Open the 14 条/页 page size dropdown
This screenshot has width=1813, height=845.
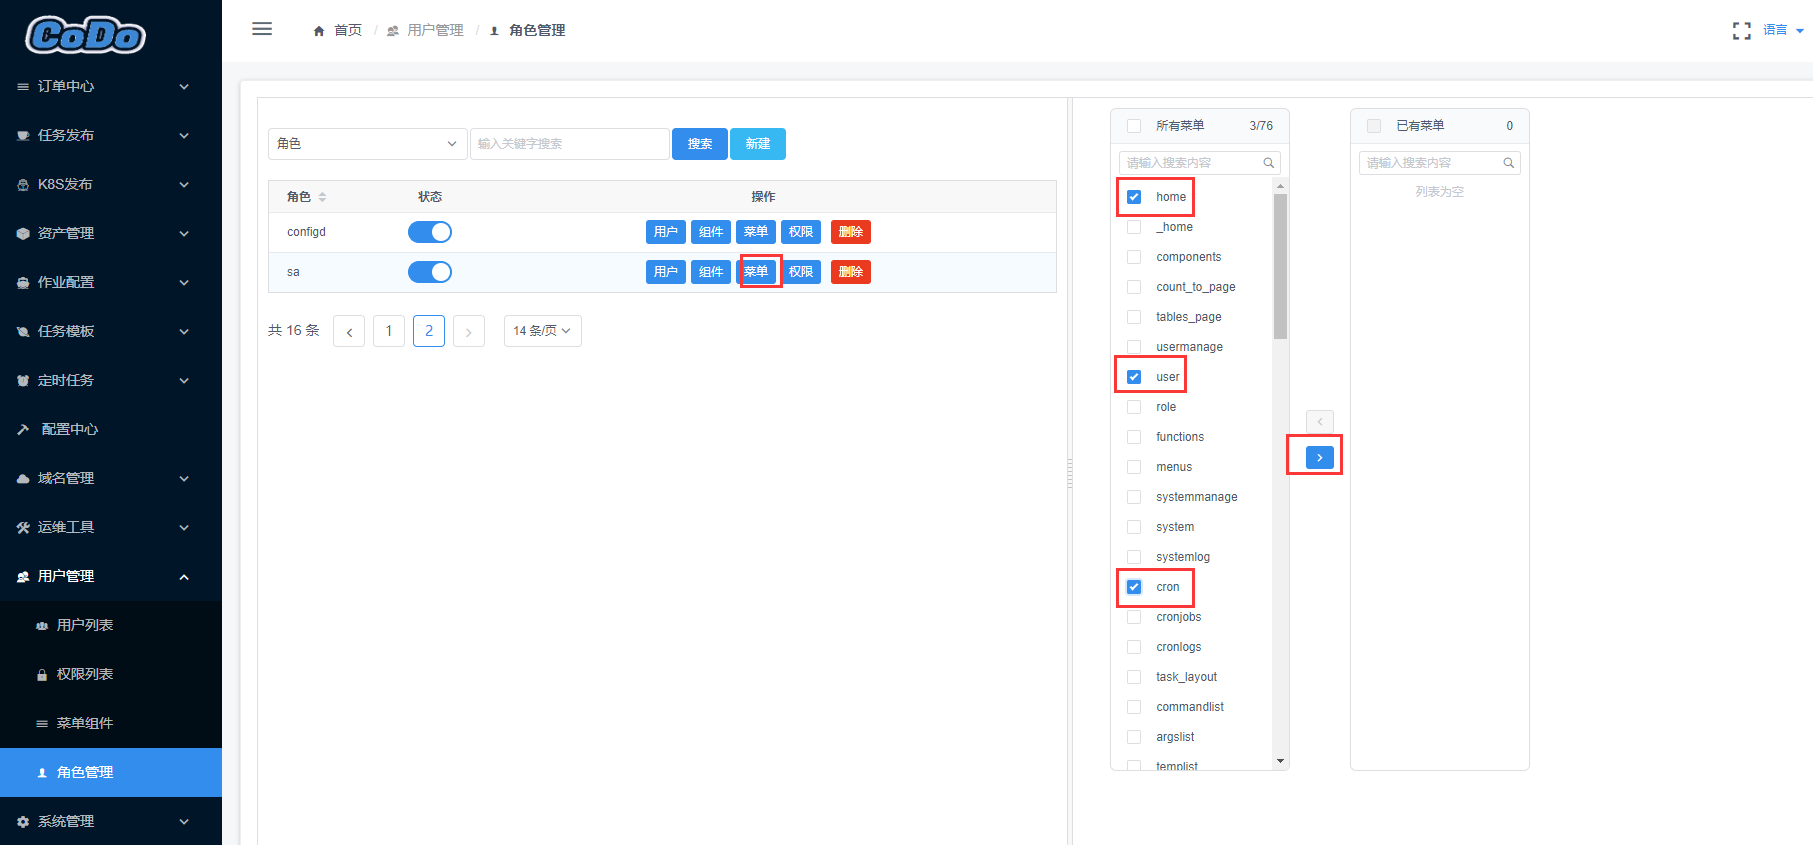click(x=542, y=331)
